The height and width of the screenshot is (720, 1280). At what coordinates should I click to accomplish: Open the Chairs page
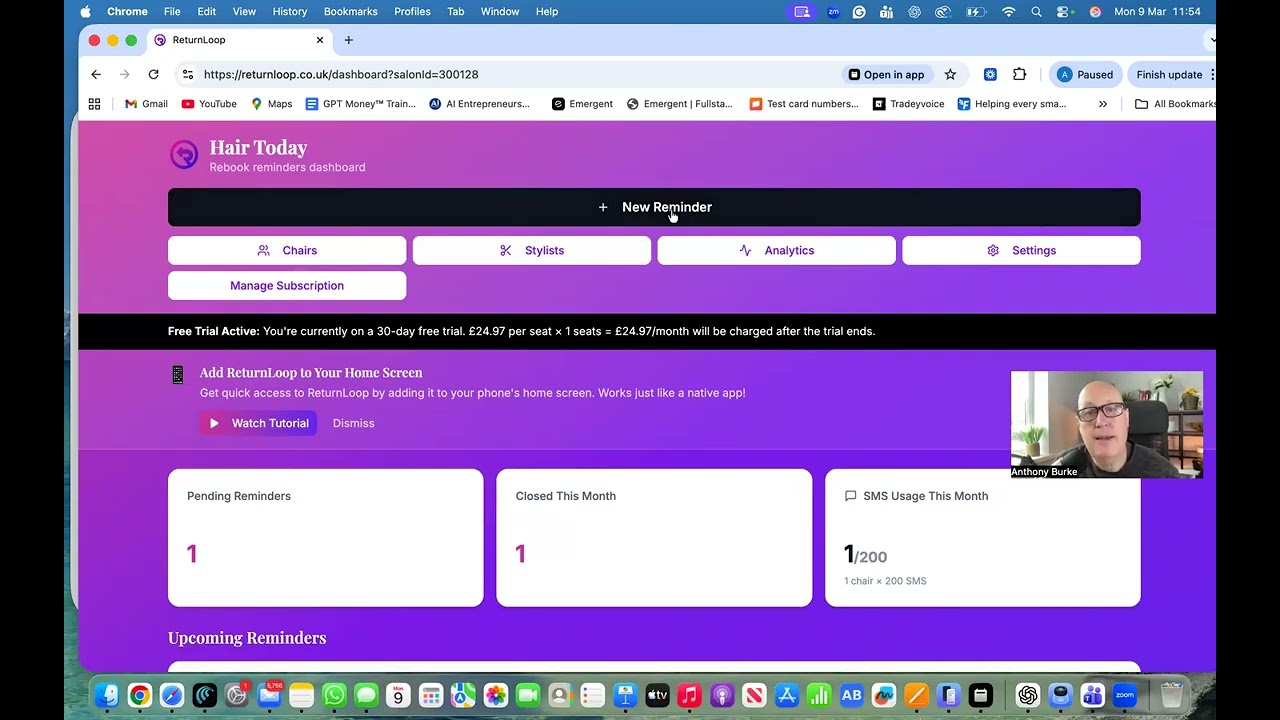click(x=287, y=250)
